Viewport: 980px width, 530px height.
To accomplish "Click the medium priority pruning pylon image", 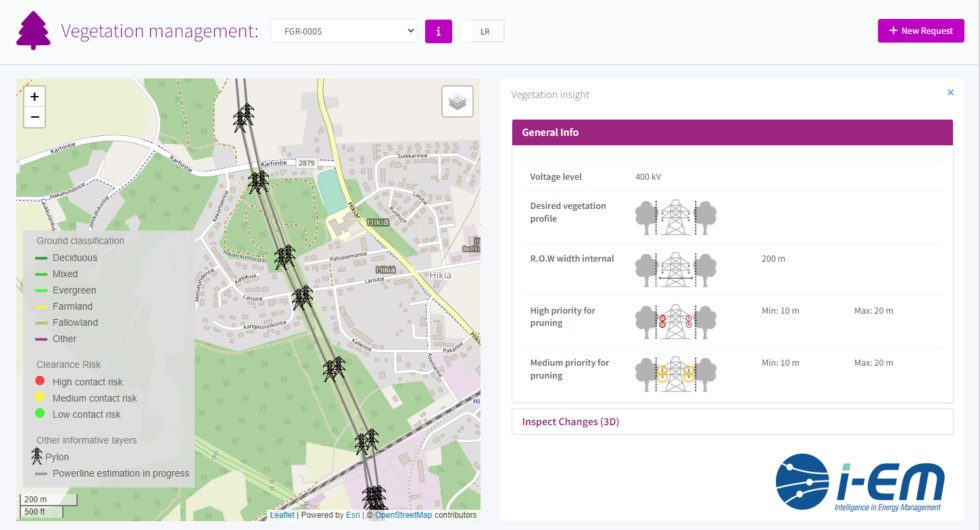I will (x=676, y=373).
